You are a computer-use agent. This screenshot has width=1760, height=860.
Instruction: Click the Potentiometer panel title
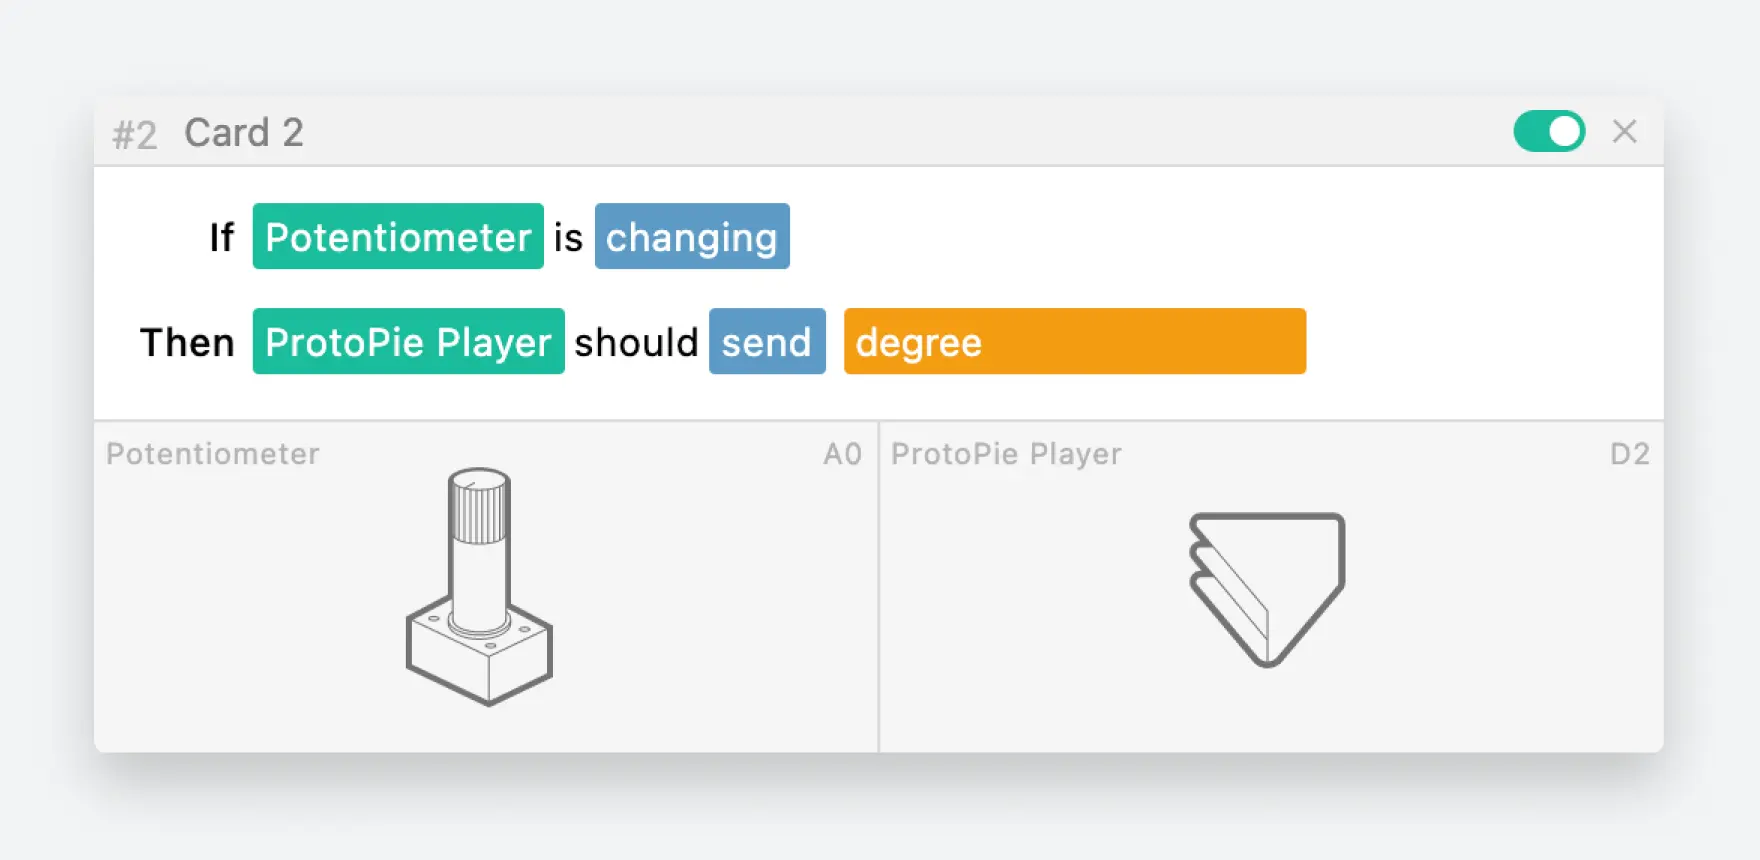[213, 454]
